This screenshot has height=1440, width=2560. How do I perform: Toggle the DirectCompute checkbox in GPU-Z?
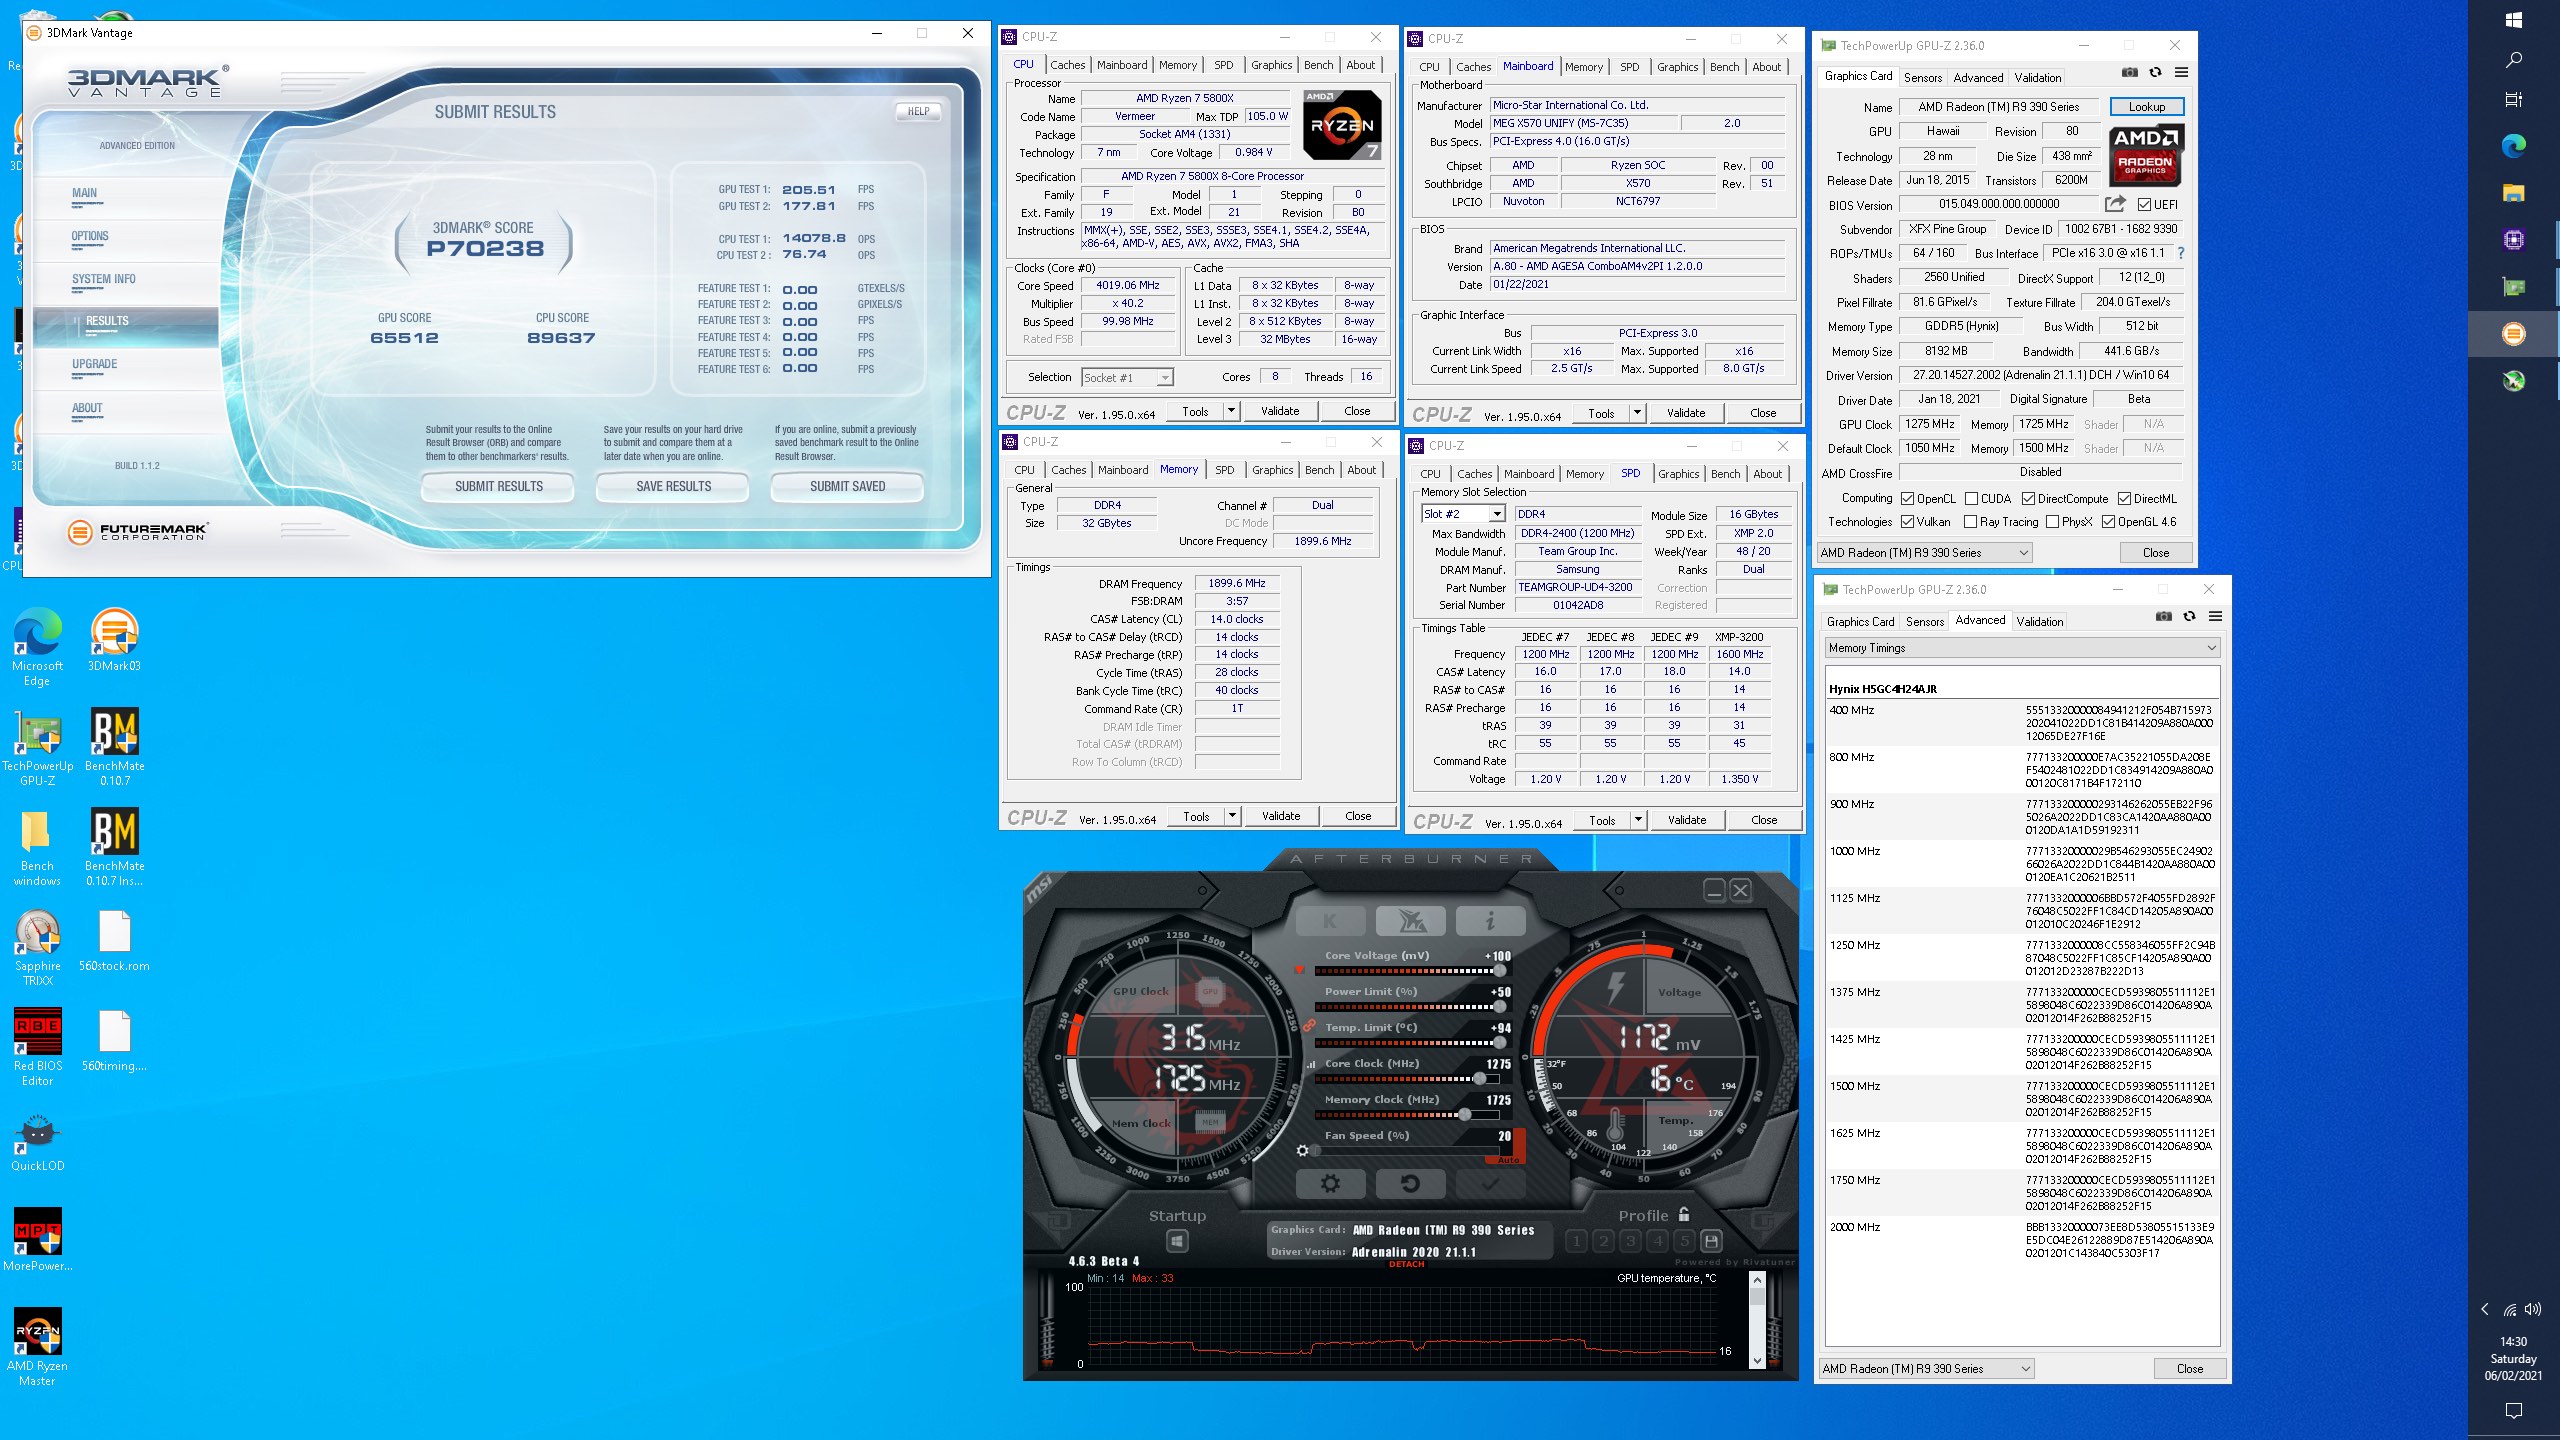tap(2028, 499)
